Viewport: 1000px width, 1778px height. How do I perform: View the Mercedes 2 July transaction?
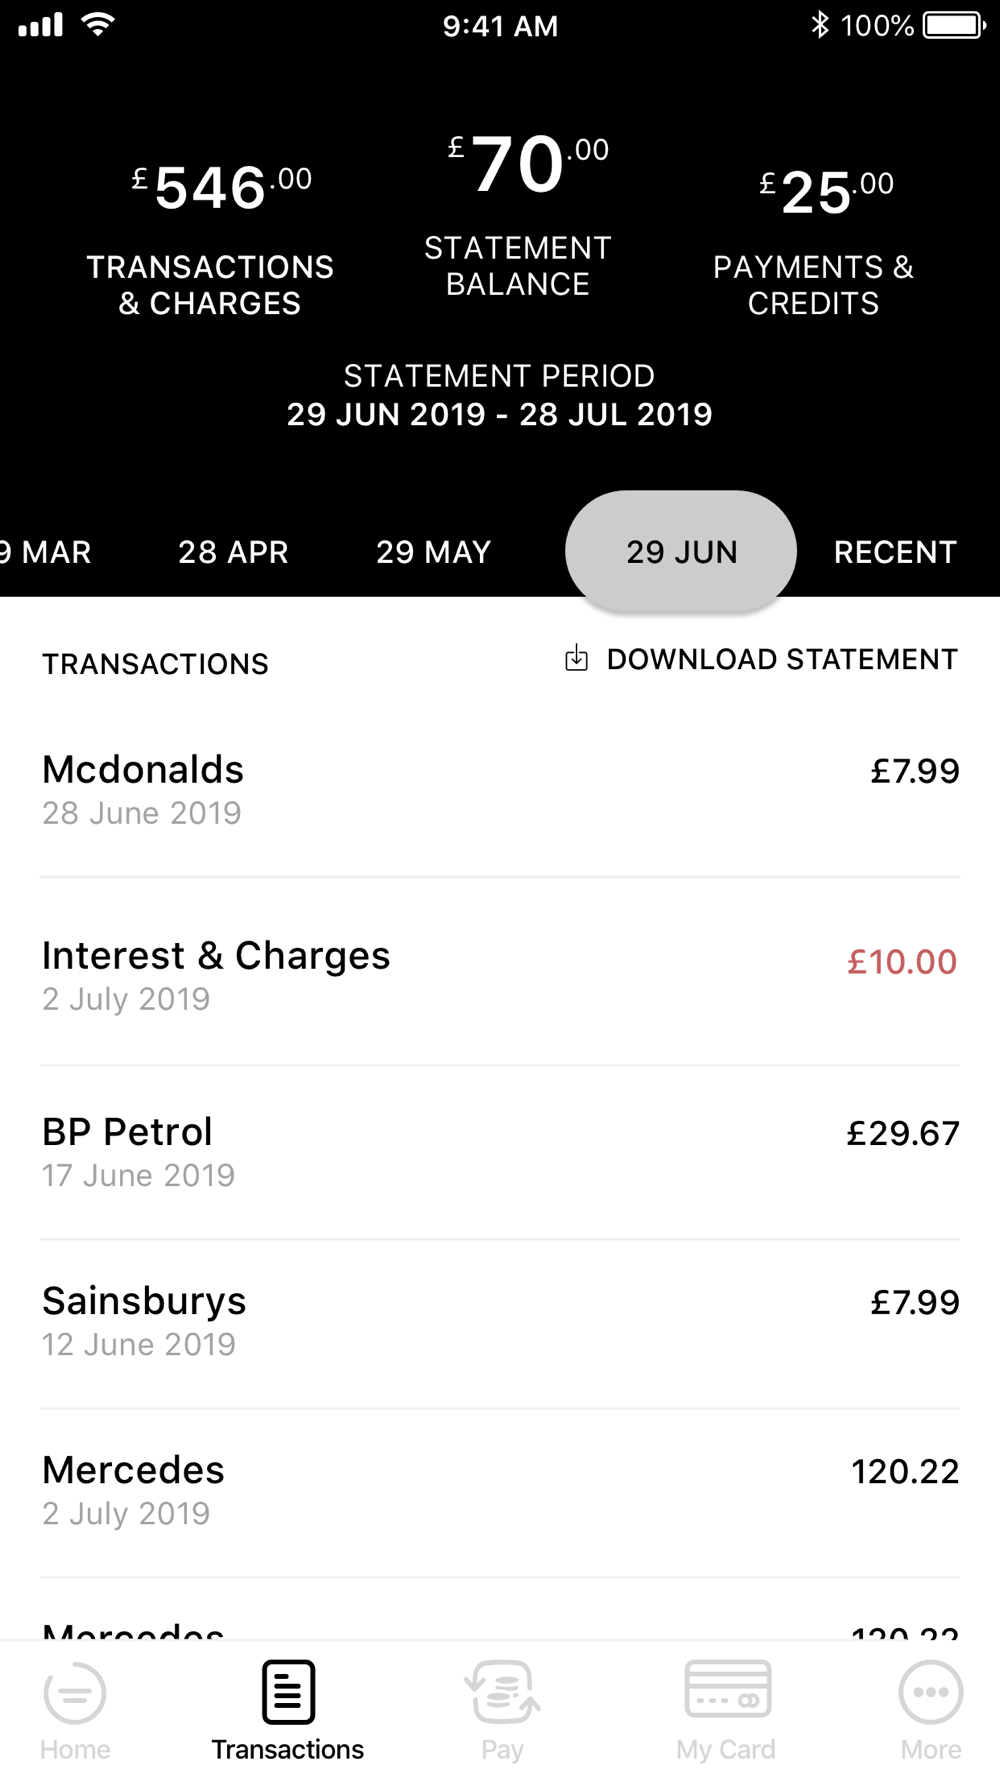pos(500,1490)
